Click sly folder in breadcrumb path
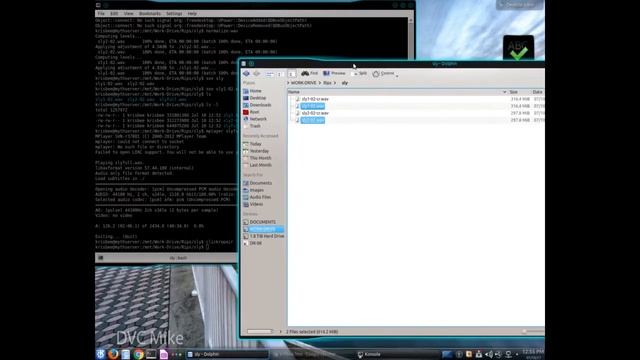Screen dimensions: 640x360 click(x=345, y=83)
